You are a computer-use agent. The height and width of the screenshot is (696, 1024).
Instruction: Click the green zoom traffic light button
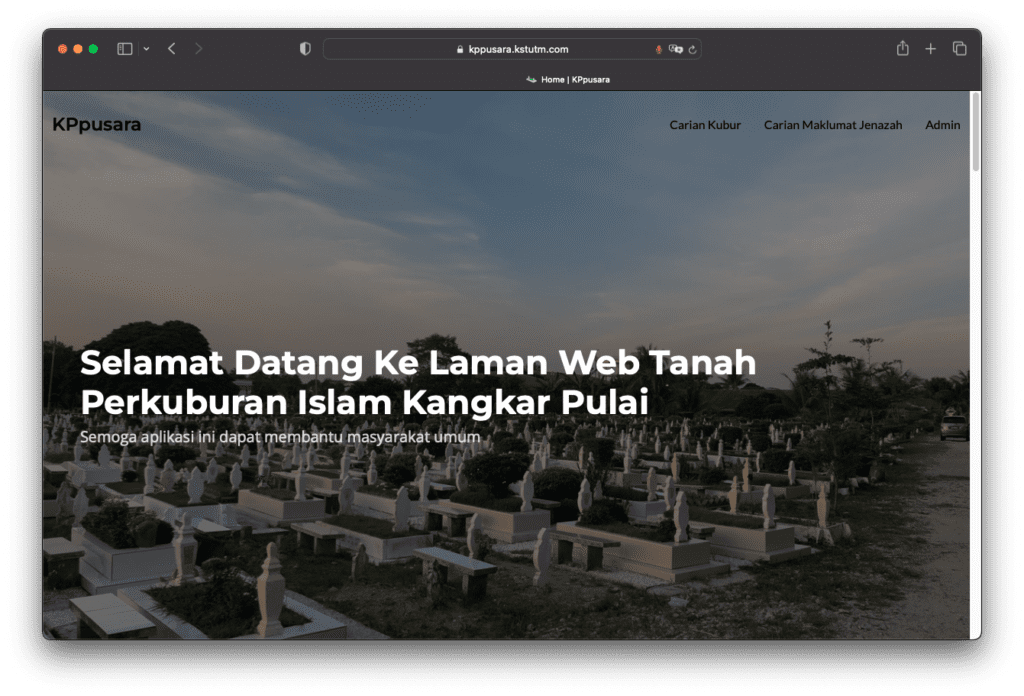[93, 47]
